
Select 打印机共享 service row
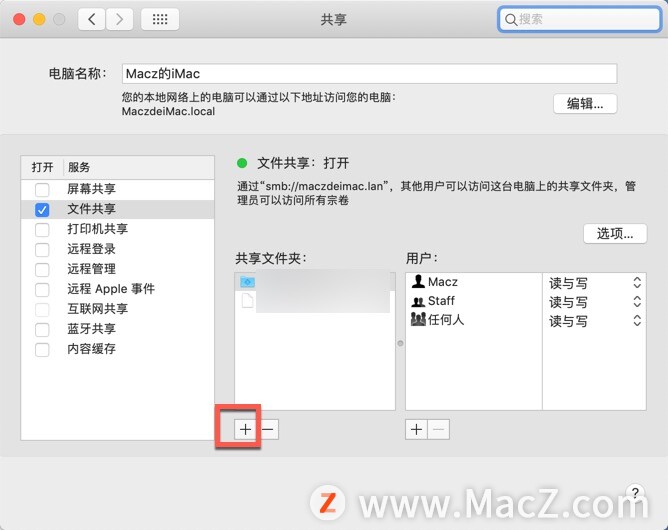pos(118,229)
